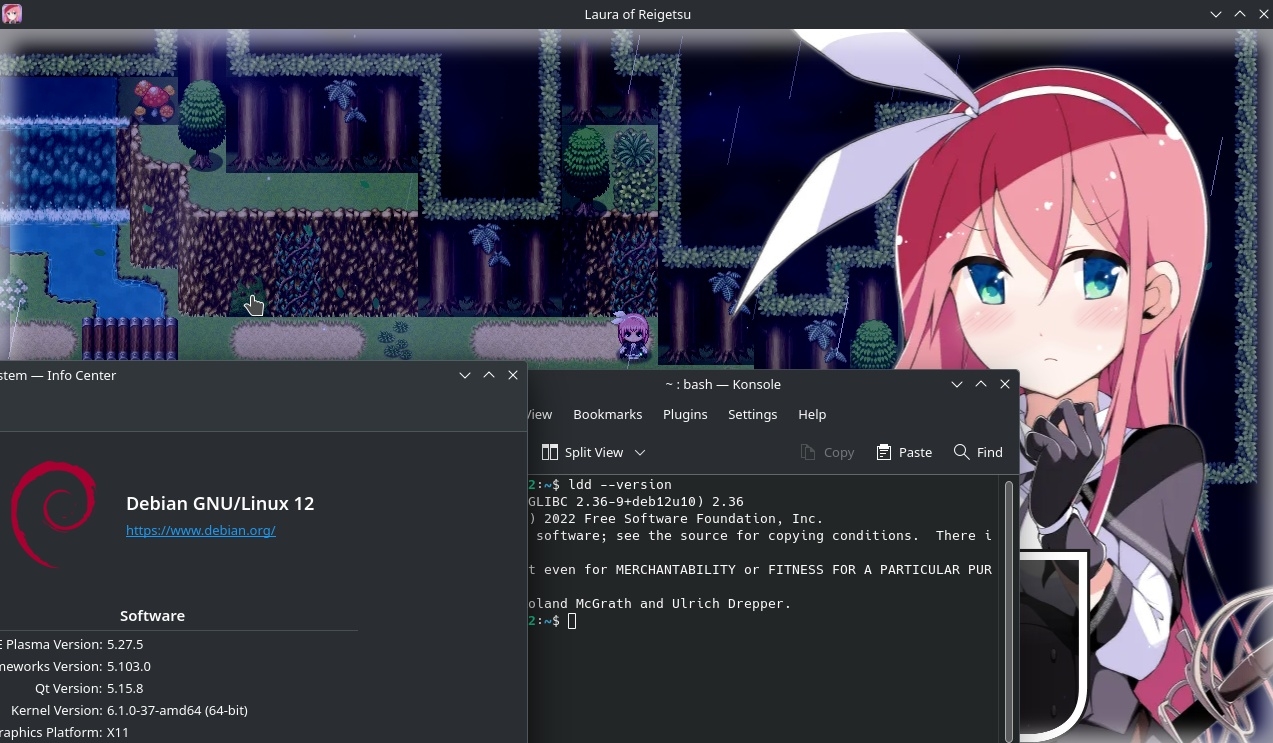This screenshot has height=743, width=1273.
Task: Click the Qt Version value 5.15.8
Action: click(125, 689)
